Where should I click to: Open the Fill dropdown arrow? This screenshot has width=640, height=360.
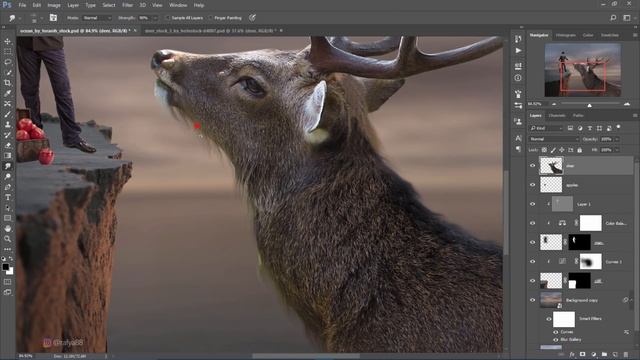[x=617, y=150]
